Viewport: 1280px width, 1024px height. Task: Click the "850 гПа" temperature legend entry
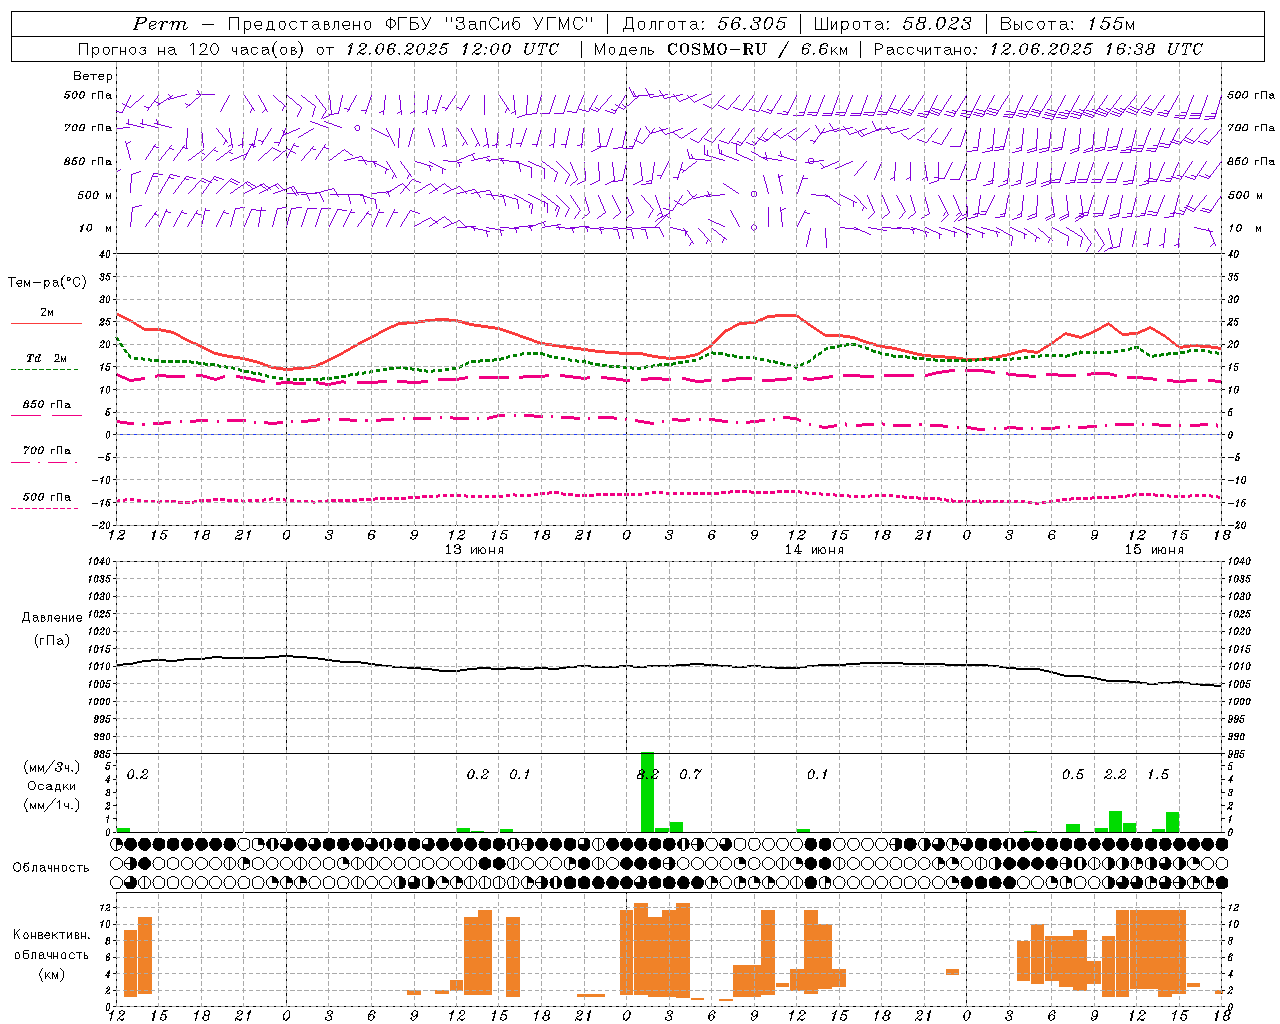[x=46, y=405]
